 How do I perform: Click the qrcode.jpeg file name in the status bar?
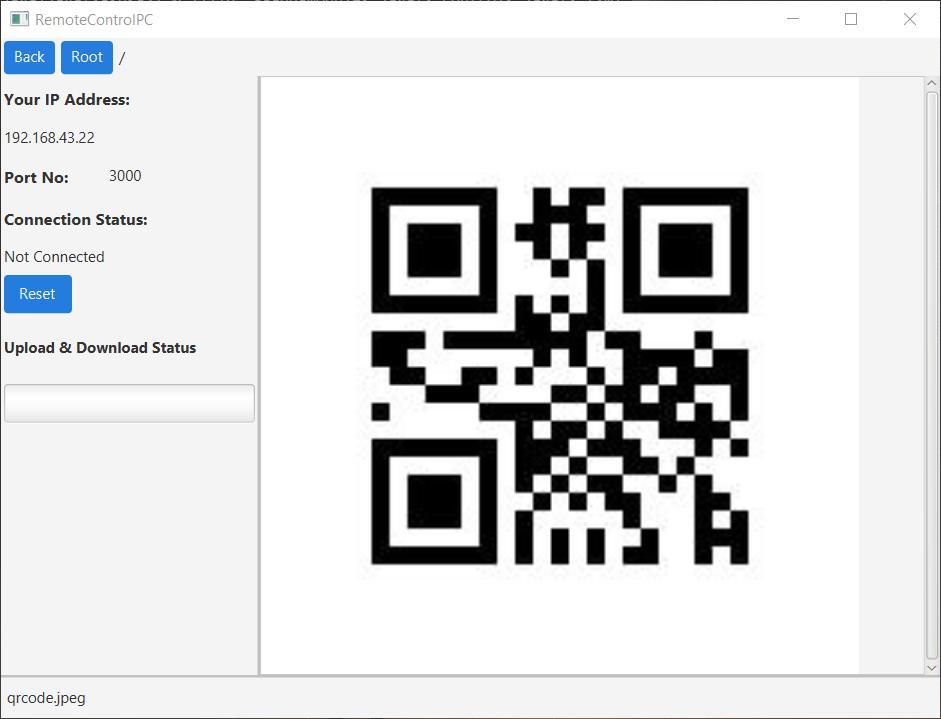46,698
